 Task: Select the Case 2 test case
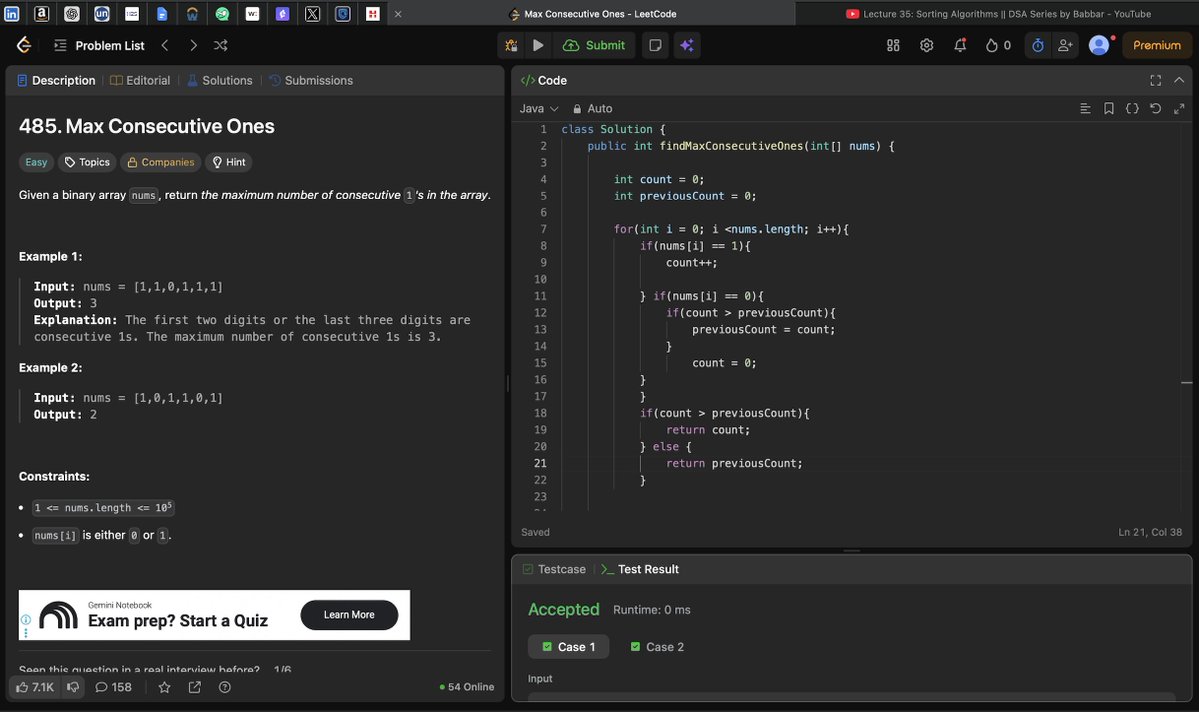tap(657, 647)
